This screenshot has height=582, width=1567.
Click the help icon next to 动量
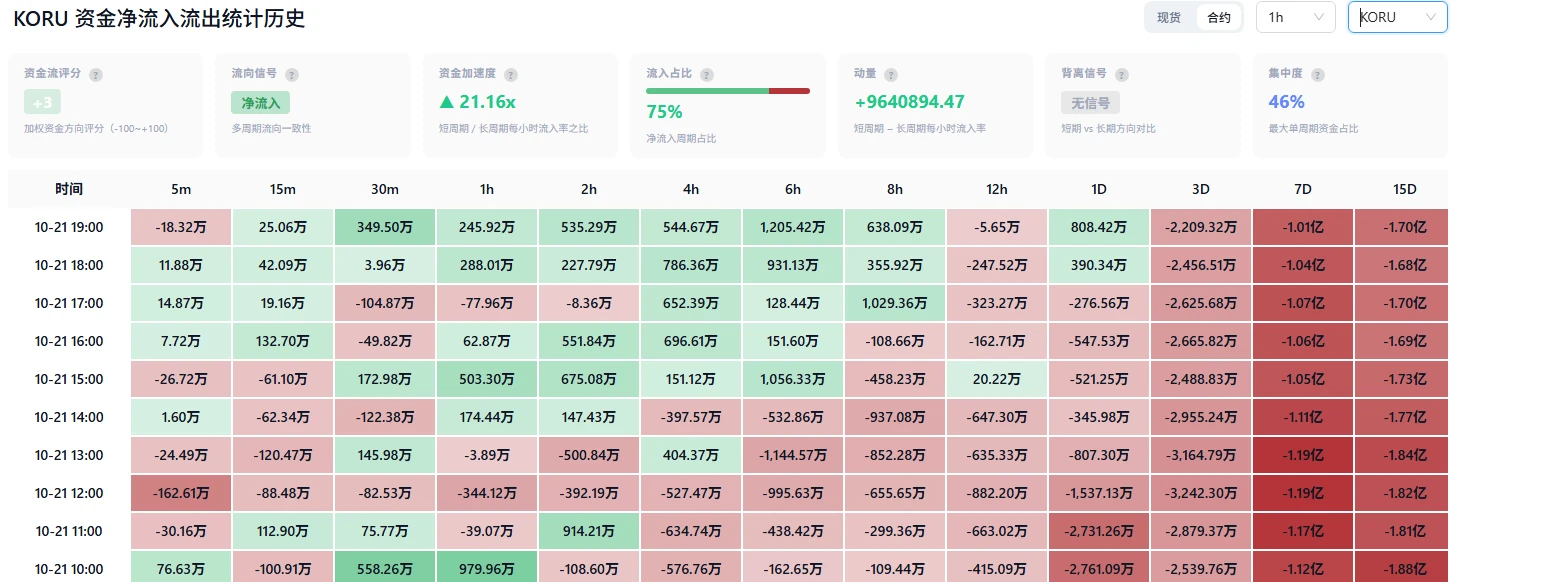891,75
